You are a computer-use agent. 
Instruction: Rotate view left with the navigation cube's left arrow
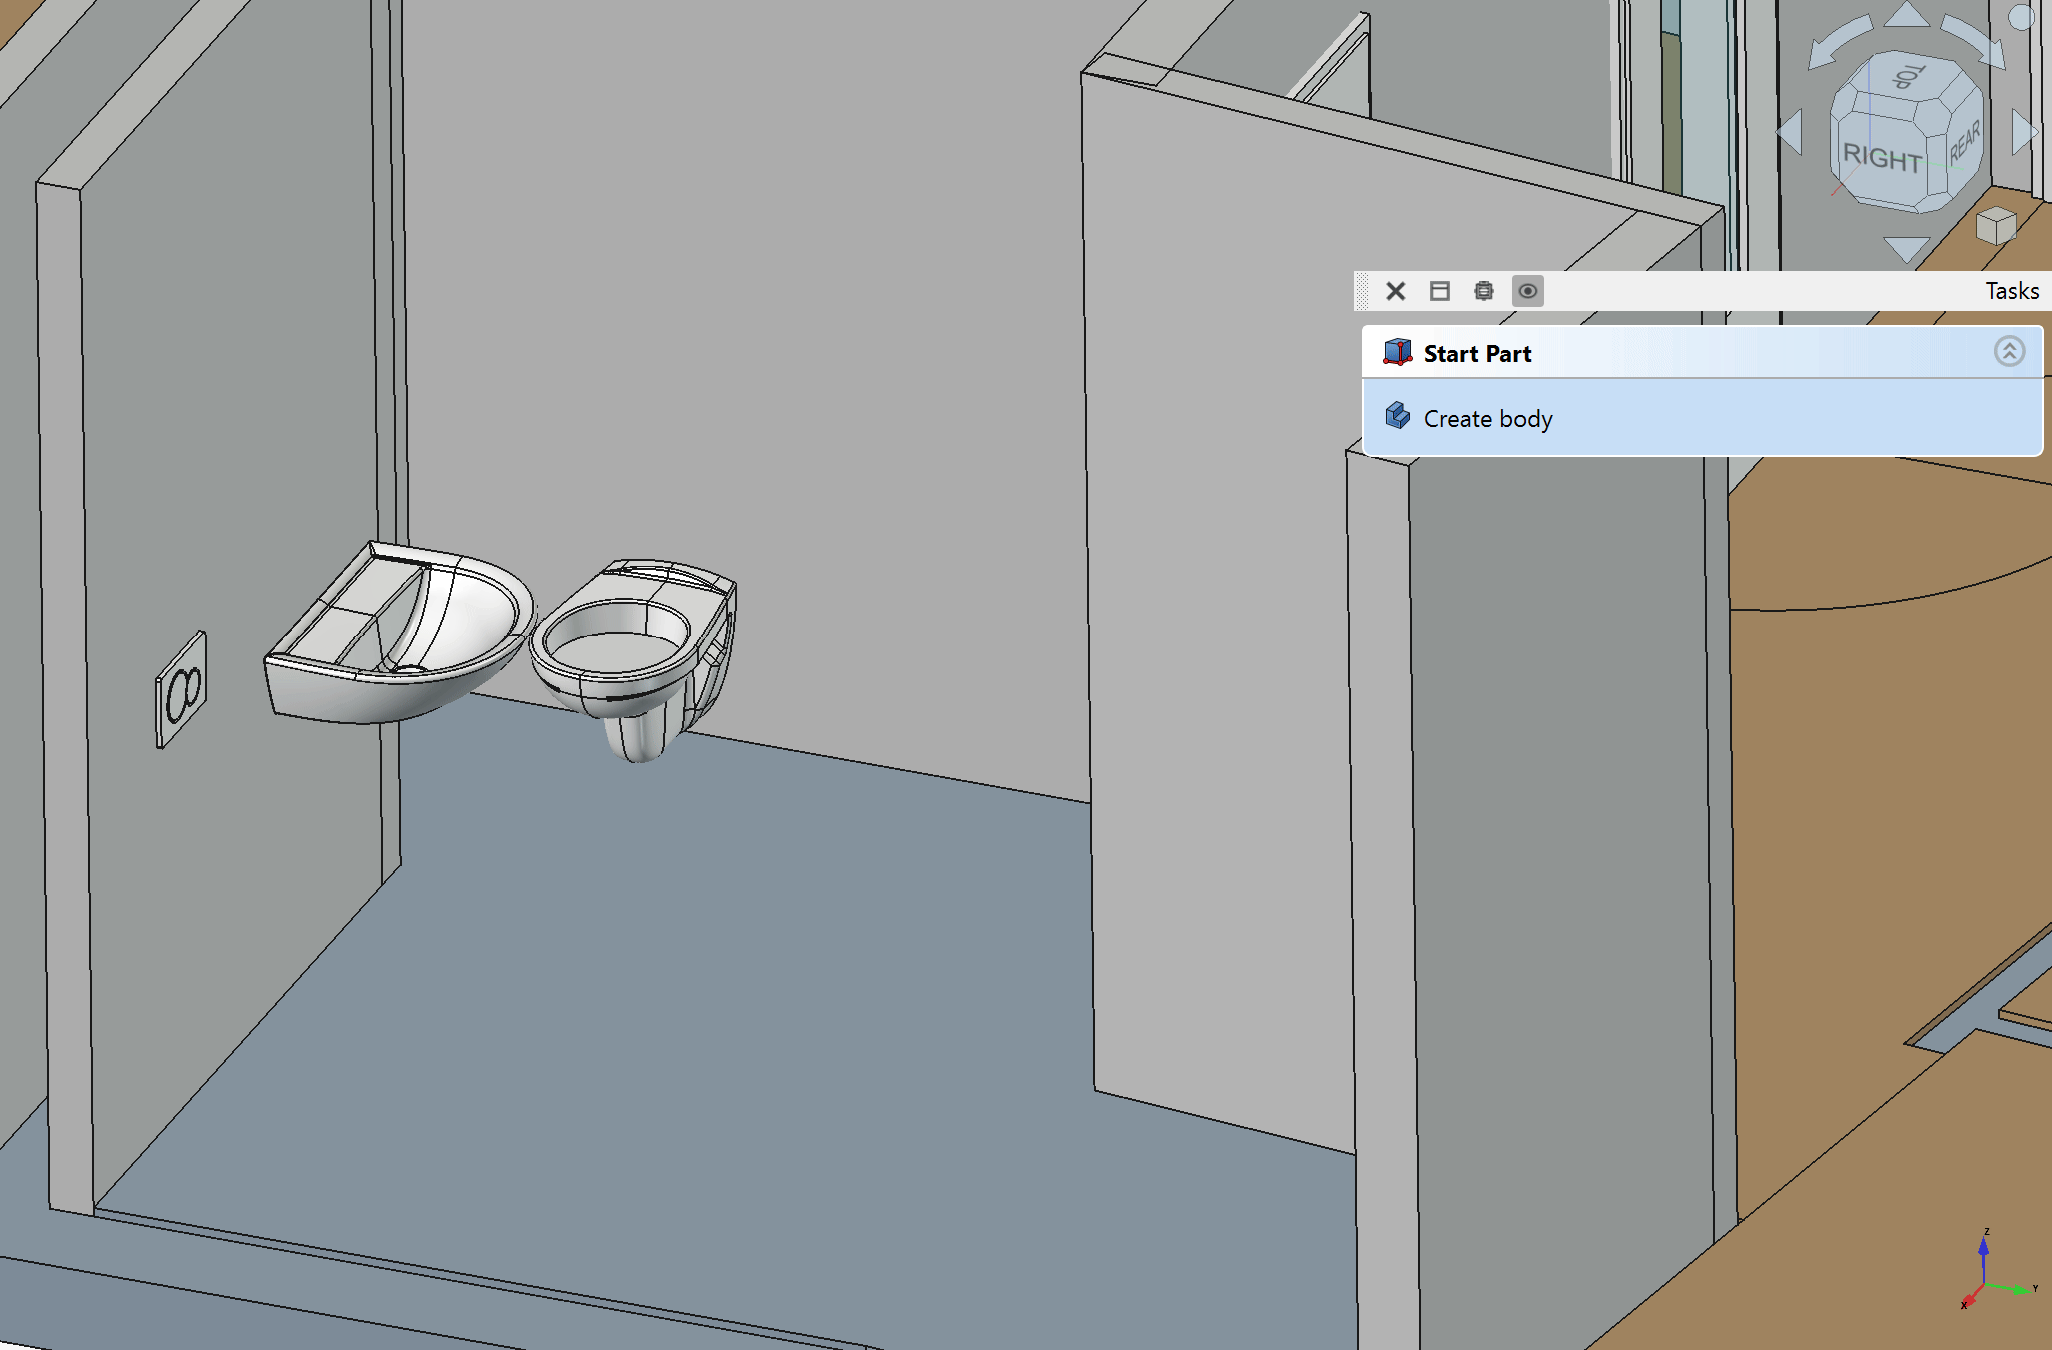[x=1790, y=132]
